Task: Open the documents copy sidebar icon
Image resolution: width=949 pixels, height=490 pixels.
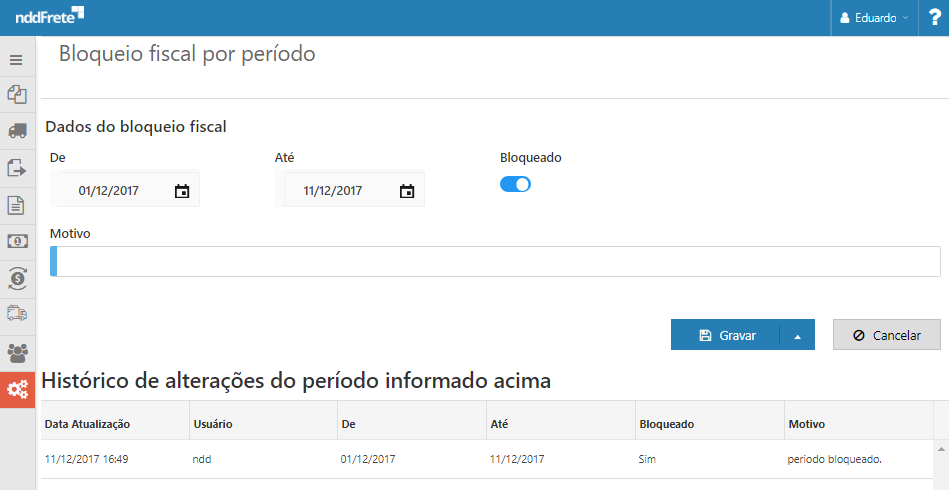Action: (17, 94)
